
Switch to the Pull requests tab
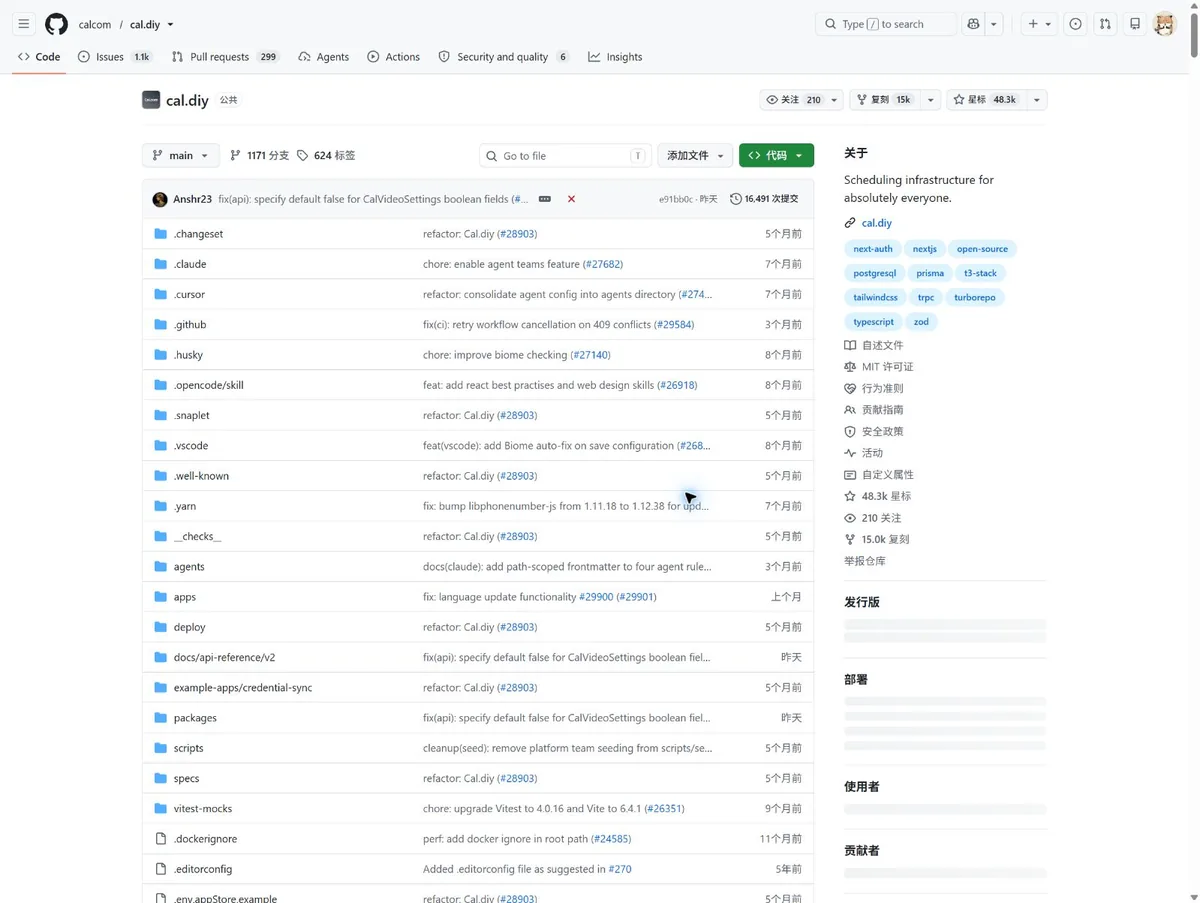click(x=225, y=57)
